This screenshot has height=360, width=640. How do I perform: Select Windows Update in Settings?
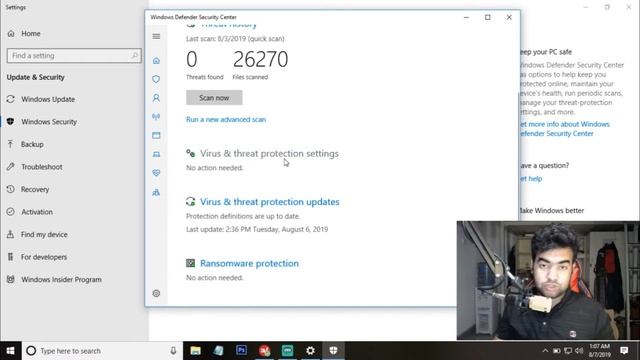[48, 99]
